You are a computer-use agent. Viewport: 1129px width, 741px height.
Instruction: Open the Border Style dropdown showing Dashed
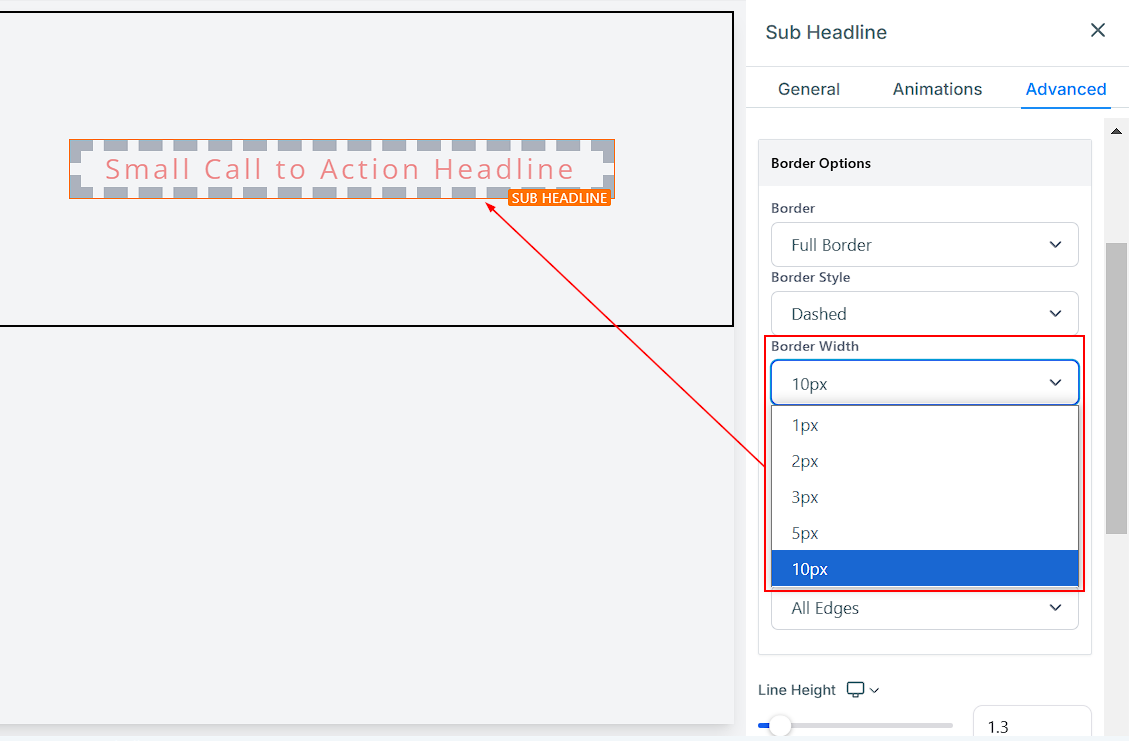pyautogui.click(x=925, y=314)
